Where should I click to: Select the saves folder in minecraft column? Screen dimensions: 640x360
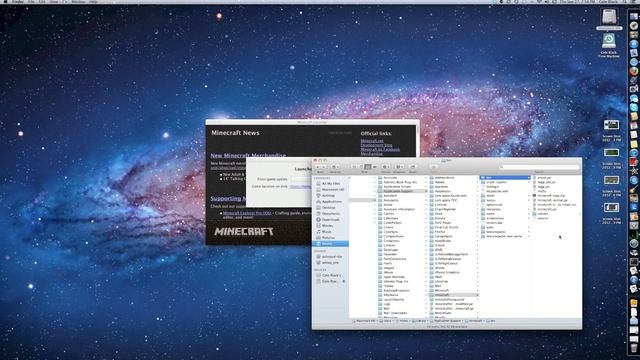(505, 213)
